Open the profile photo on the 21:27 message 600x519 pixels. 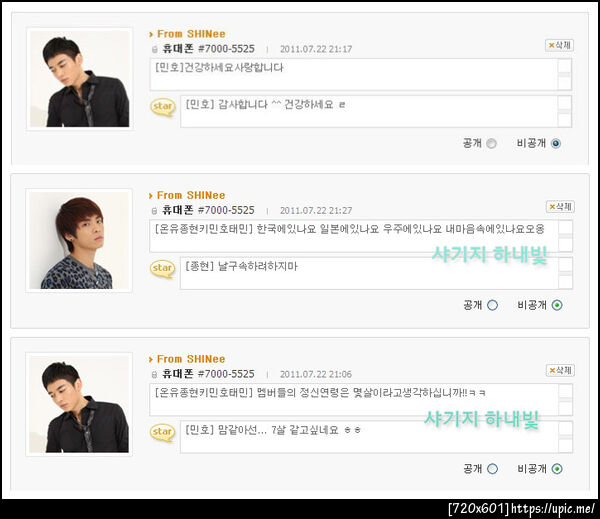point(79,241)
